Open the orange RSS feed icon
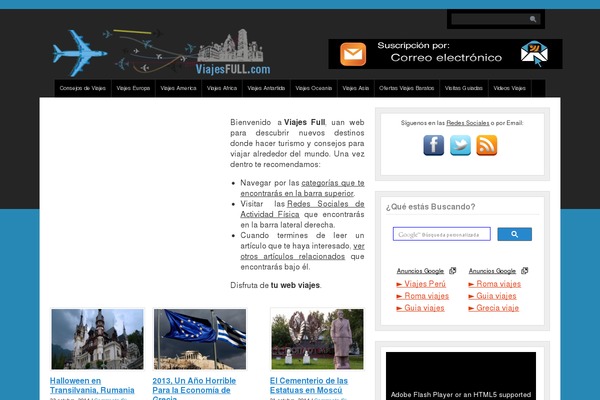 pyautogui.click(x=487, y=145)
